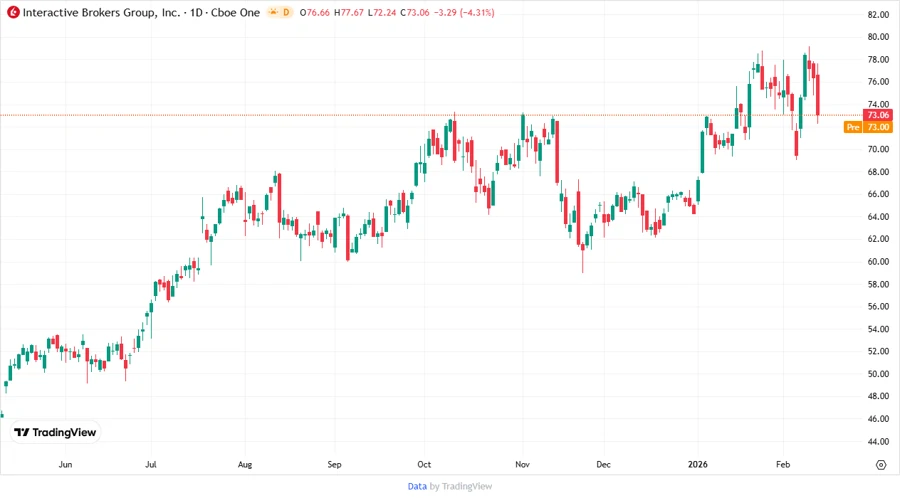The width and height of the screenshot is (900, 498).
Task: Click the 56.00 price axis label
Action: pyautogui.click(x=878, y=307)
